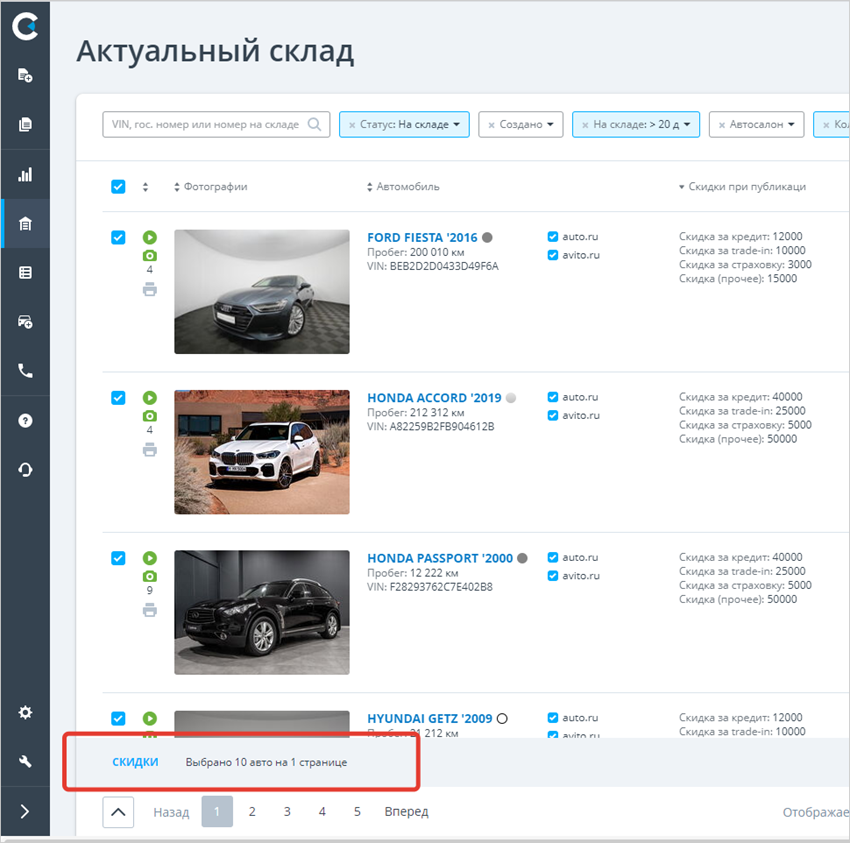This screenshot has height=843, width=850.
Task: Click the green camera icon for Honda Accord
Action: coord(150,416)
